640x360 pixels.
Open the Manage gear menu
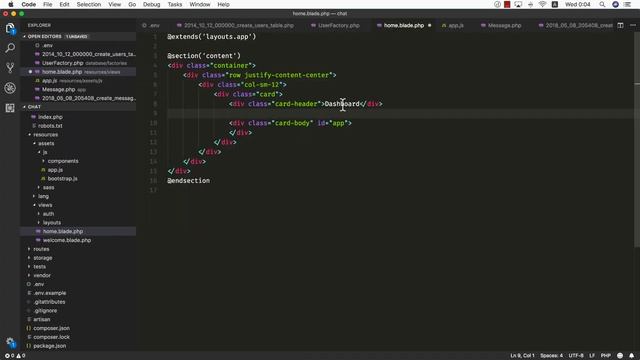(x=10, y=342)
